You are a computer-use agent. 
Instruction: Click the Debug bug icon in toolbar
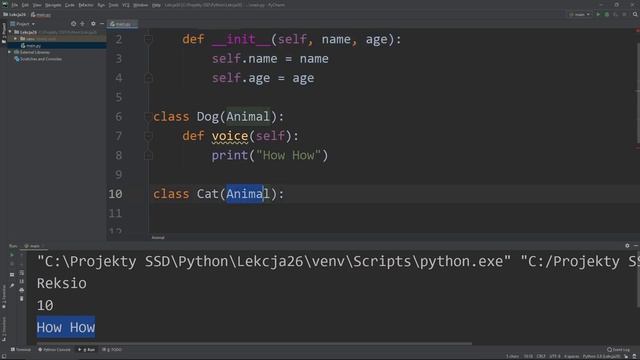pos(607,15)
